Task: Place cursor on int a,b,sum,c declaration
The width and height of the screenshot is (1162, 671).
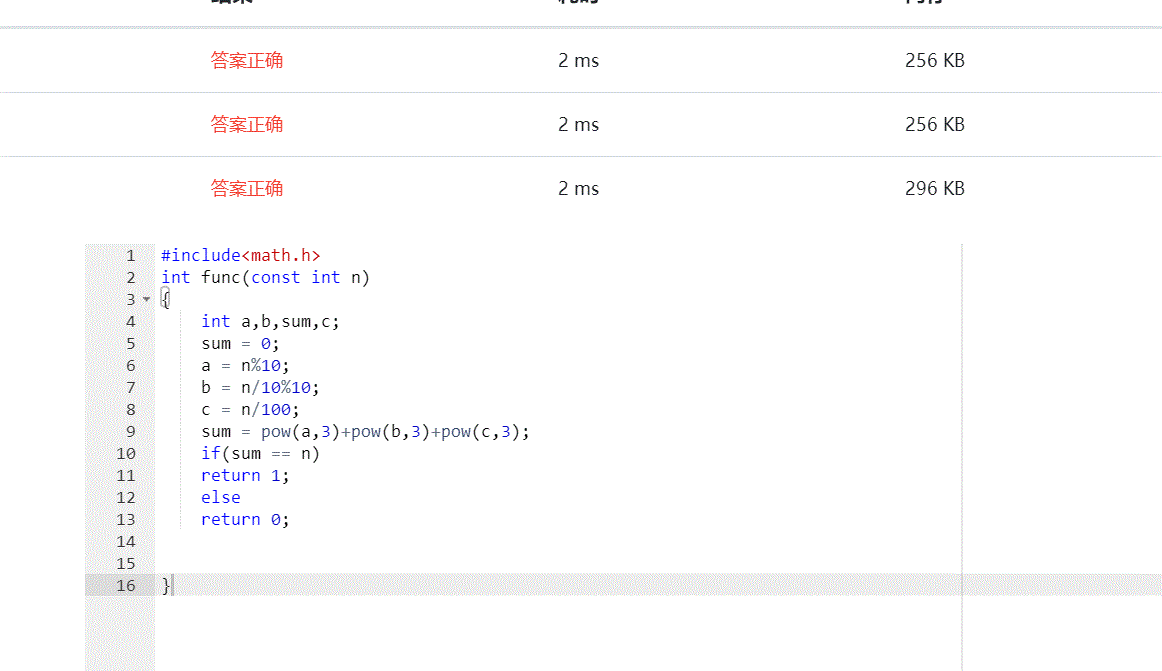Action: (x=270, y=322)
